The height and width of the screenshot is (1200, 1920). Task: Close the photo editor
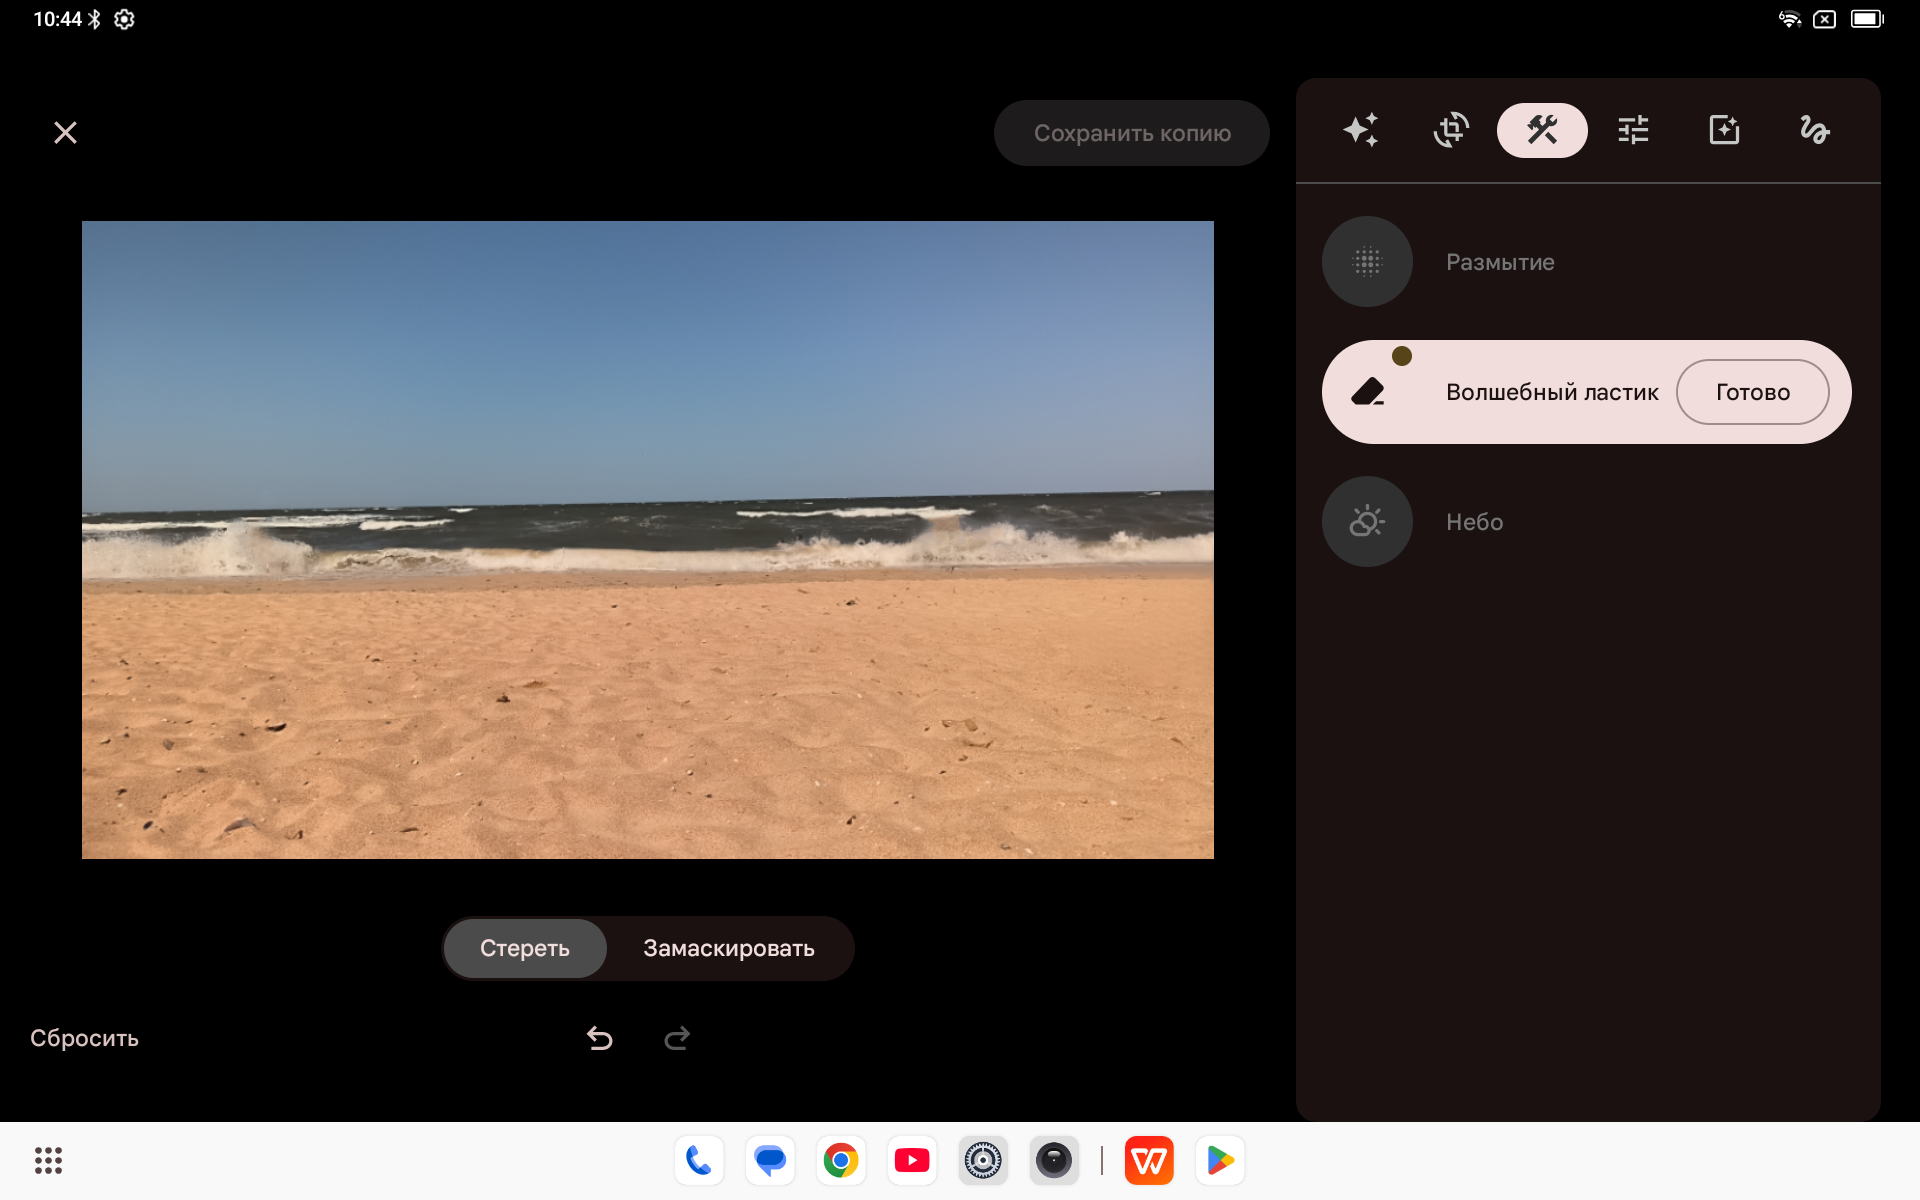pos(65,133)
